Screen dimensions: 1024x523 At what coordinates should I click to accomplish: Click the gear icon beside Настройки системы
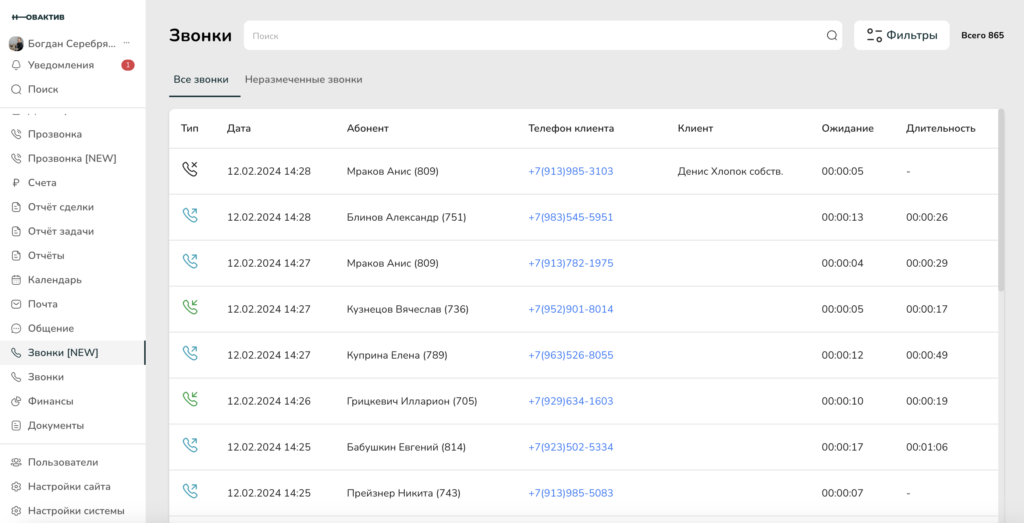[16, 511]
